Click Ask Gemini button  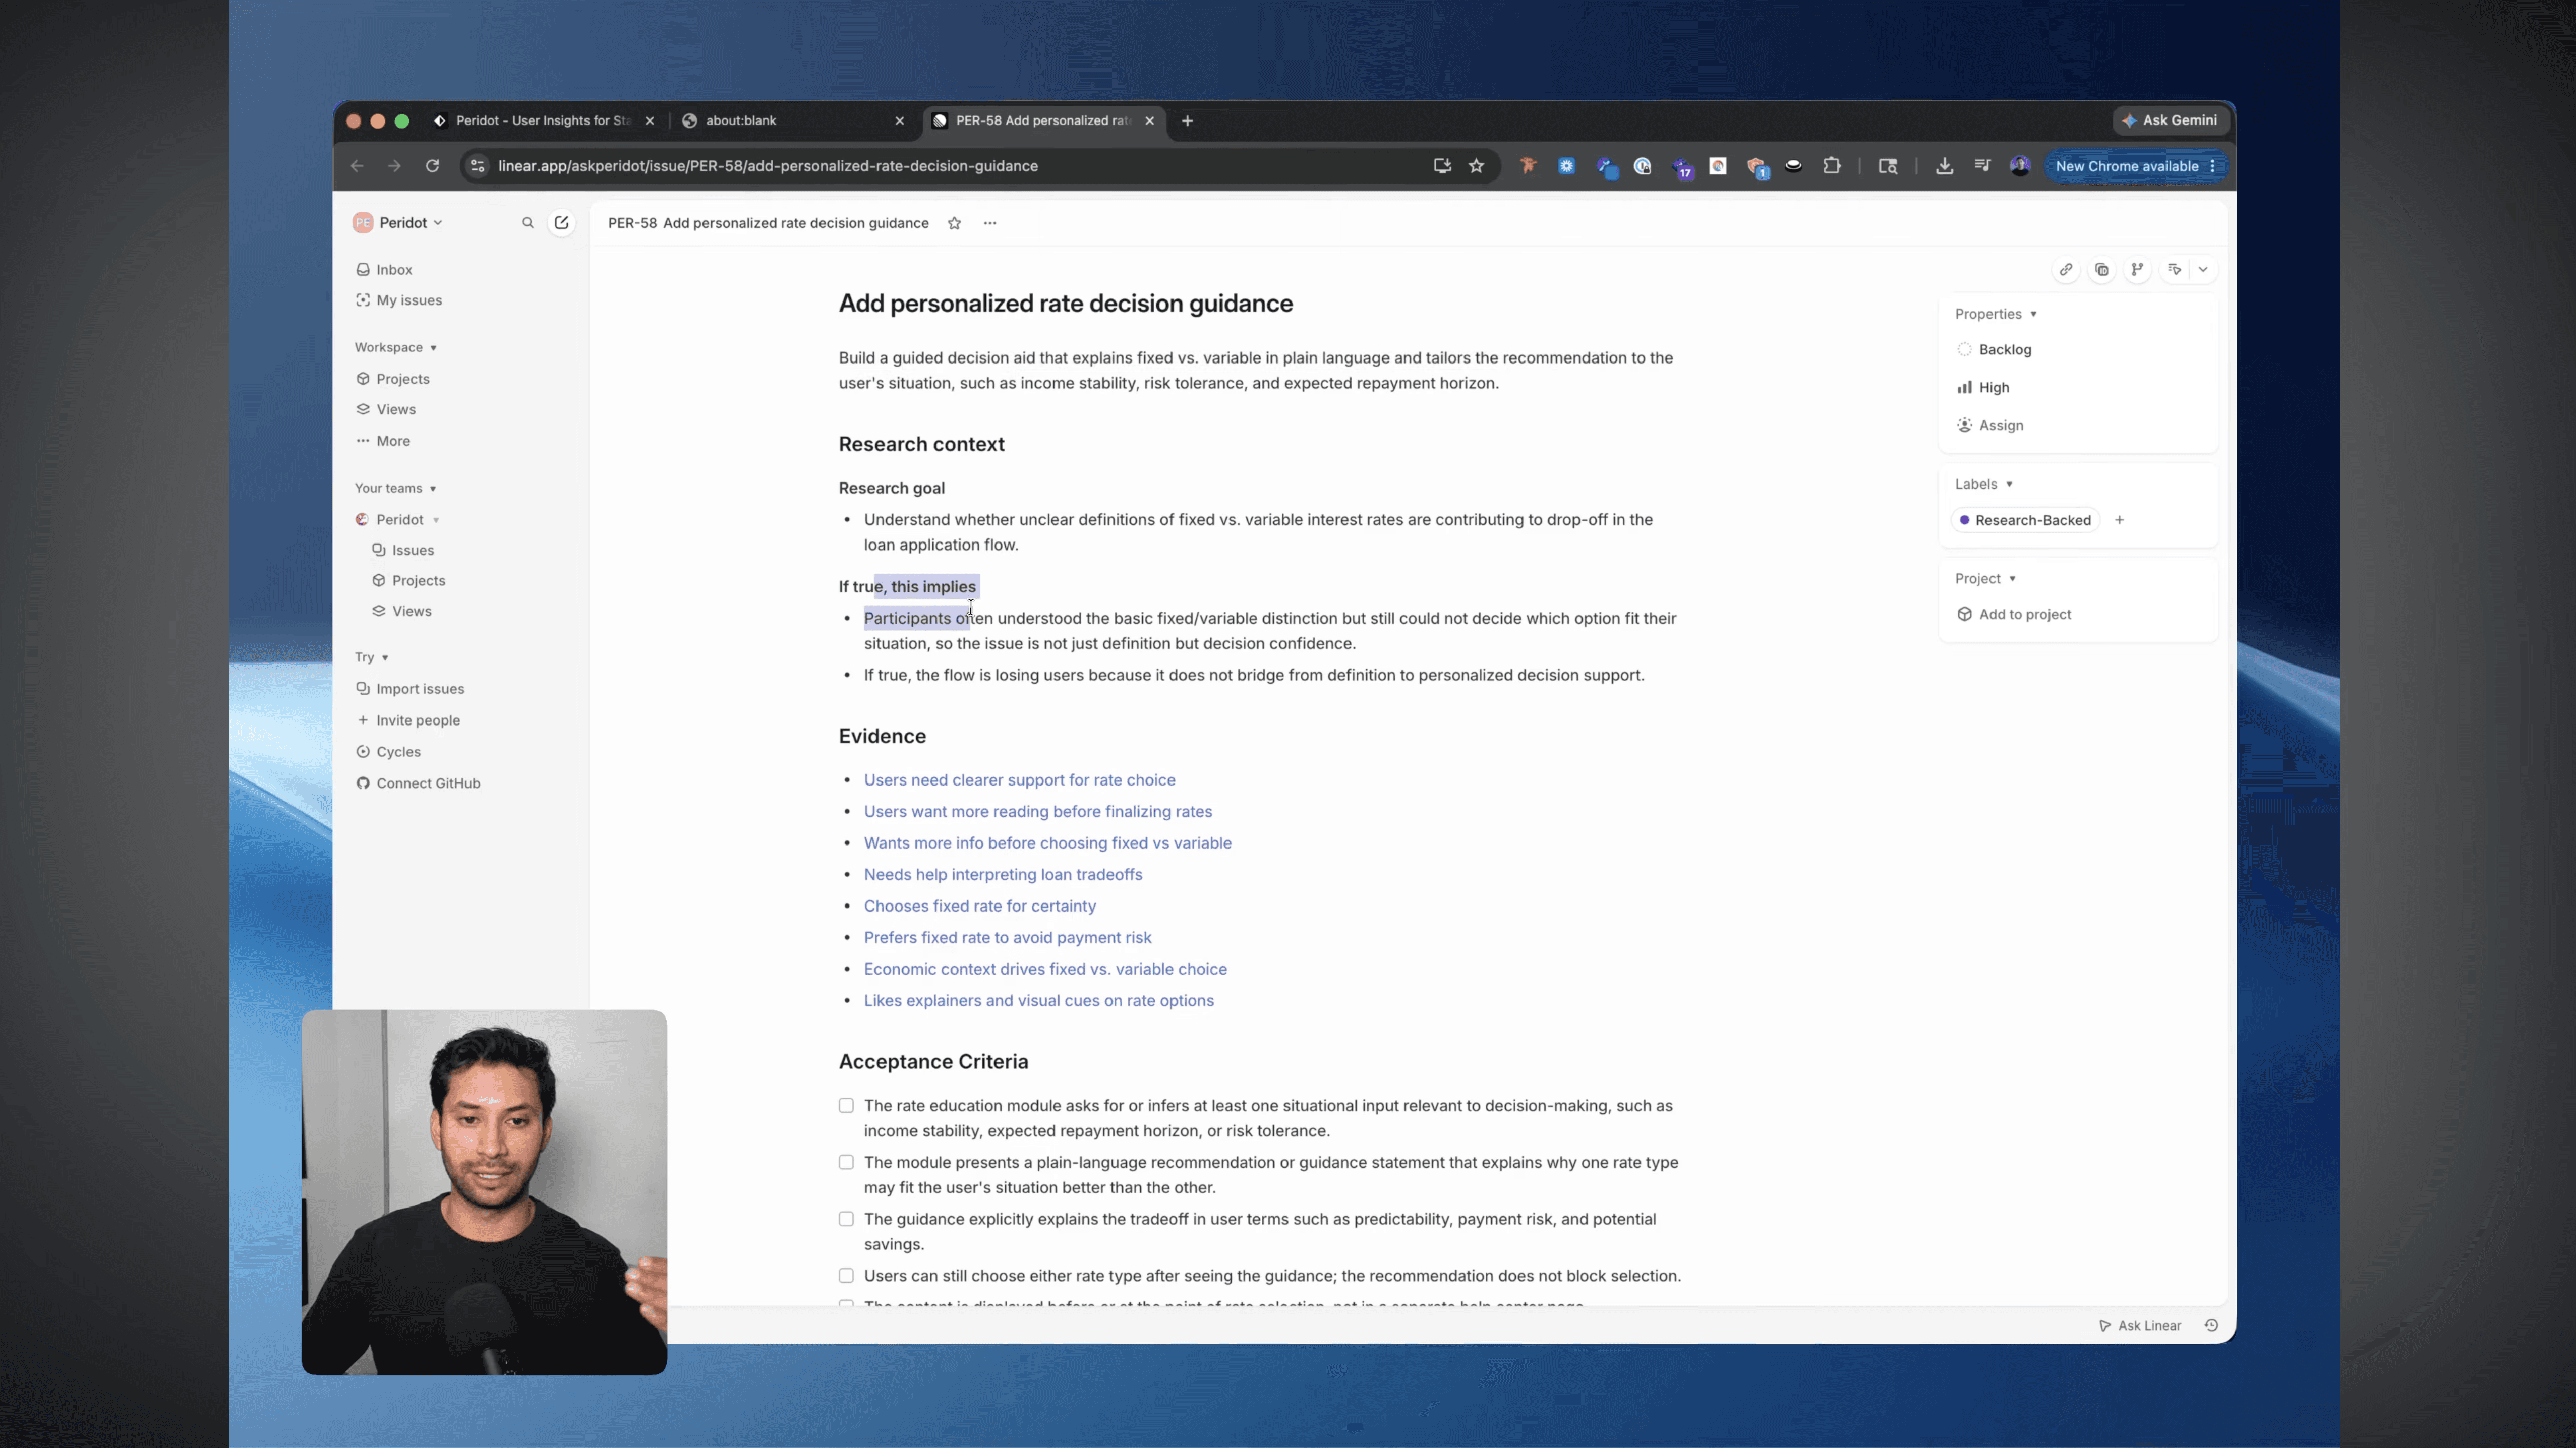pyautogui.click(x=2170, y=120)
